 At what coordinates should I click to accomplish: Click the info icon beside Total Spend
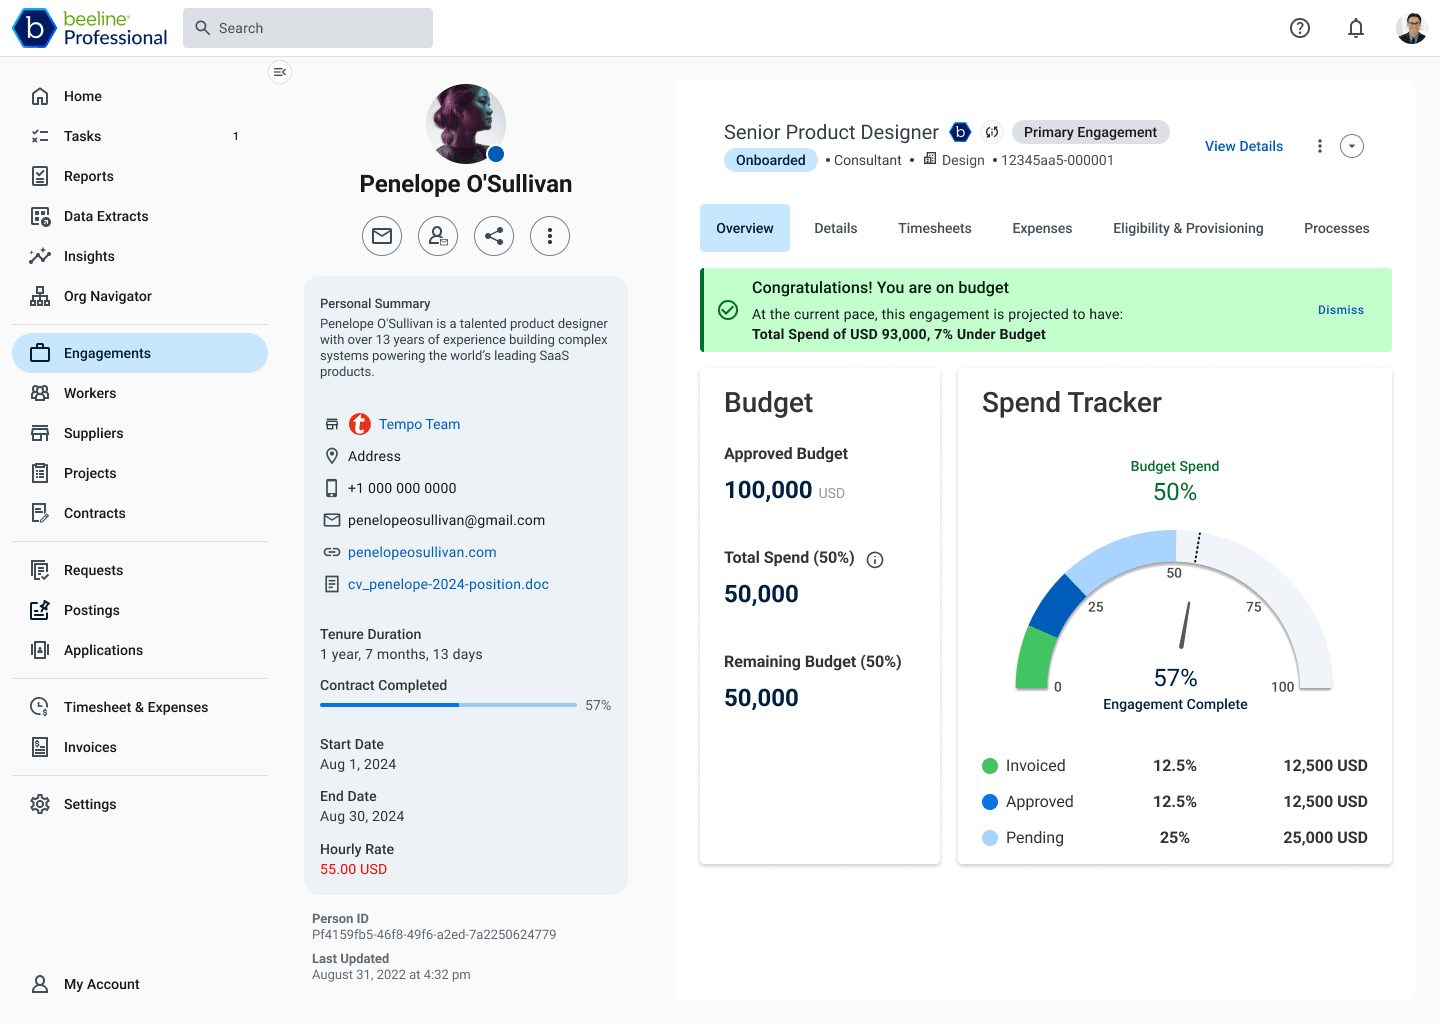pos(875,560)
